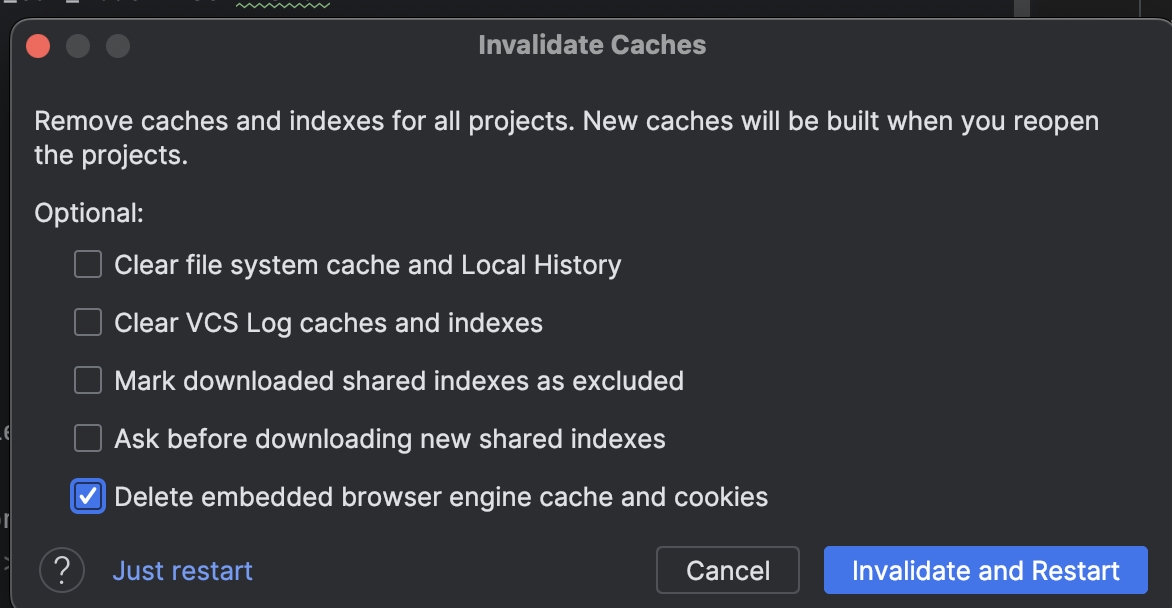Click the 'Clear VCS Log caches and indexes' label
Image resolution: width=1172 pixels, height=608 pixels.
click(x=329, y=323)
